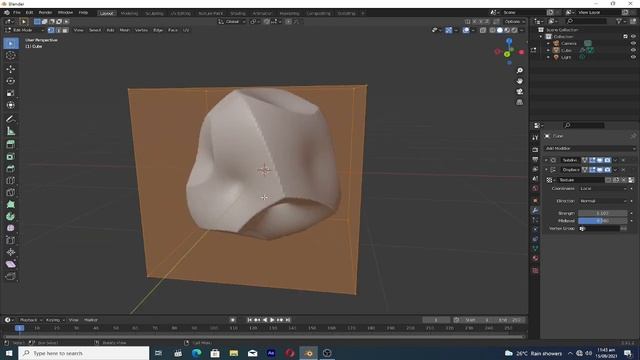640x360 pixels.
Task: Hide Light in outliner with eye icon
Action: click(633, 57)
